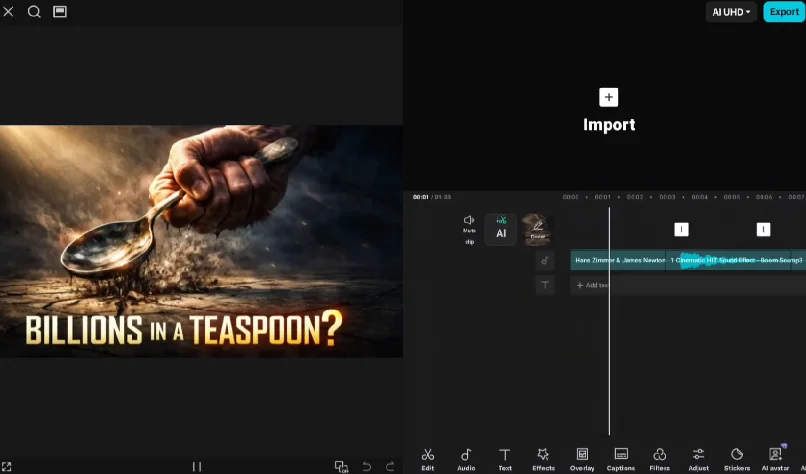Open the Cover thumbnail editor
The image size is (806, 474).
pyautogui.click(x=538, y=229)
